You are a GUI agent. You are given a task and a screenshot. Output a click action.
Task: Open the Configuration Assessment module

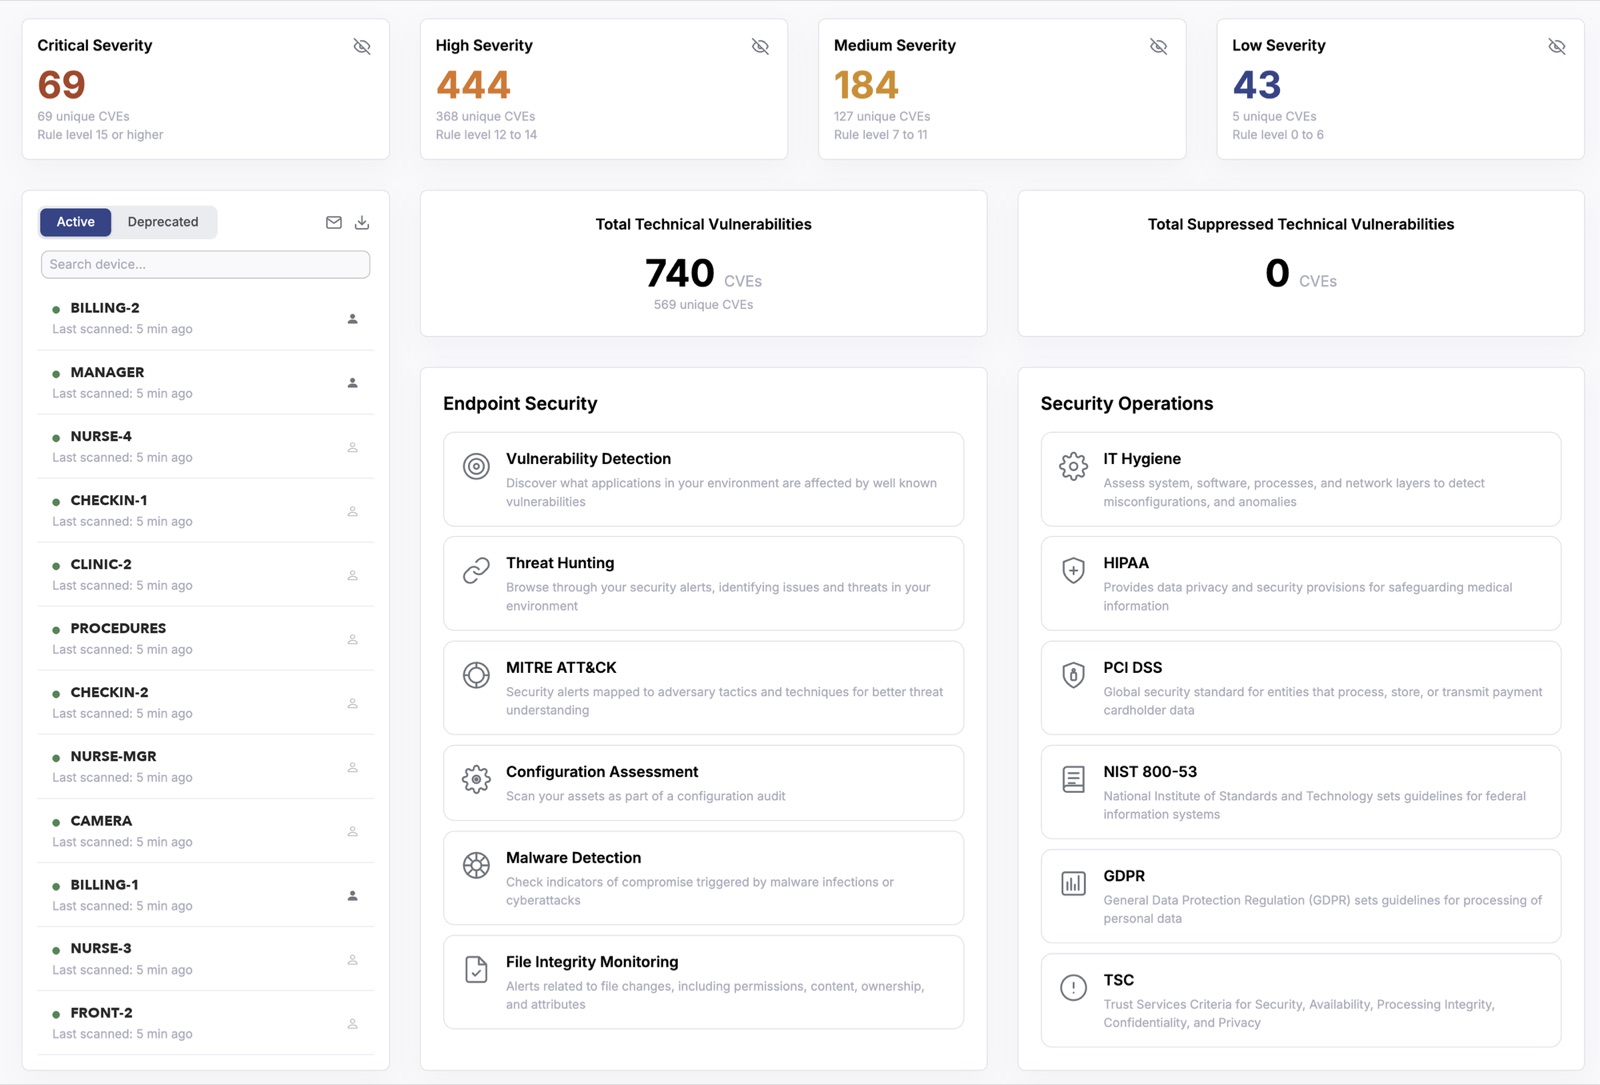(x=703, y=783)
